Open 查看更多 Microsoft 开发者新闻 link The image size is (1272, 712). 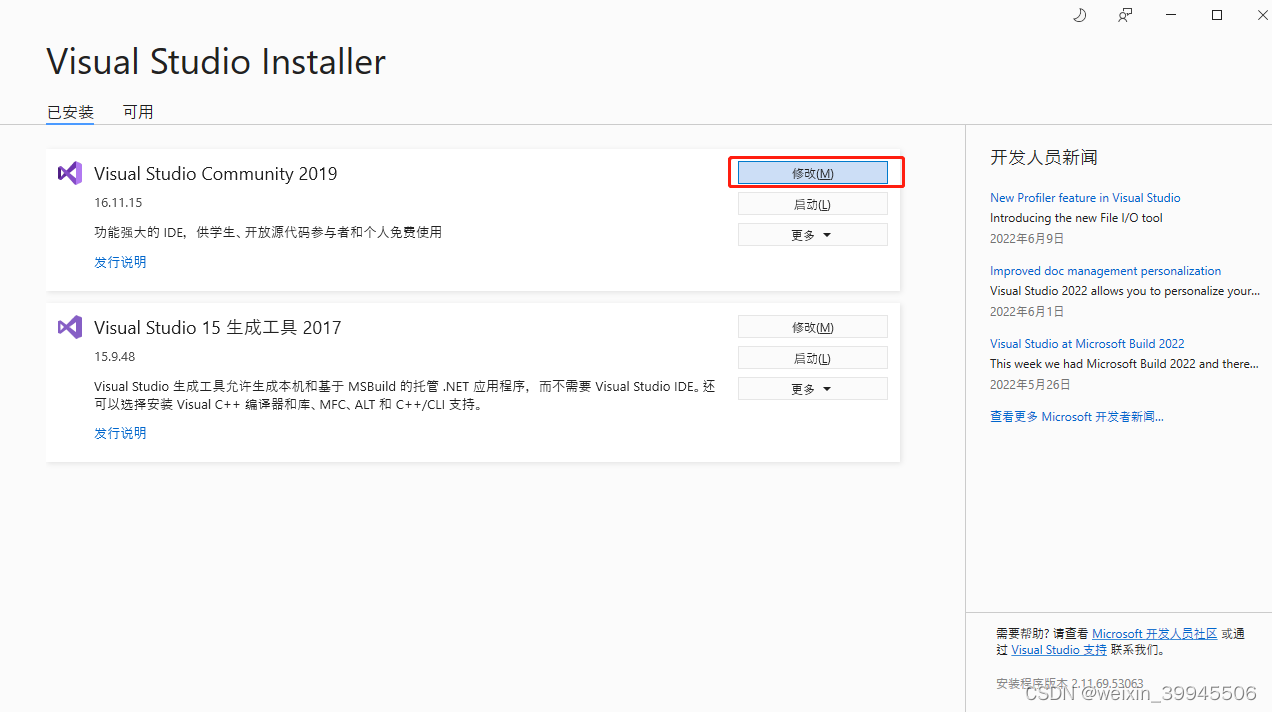pyautogui.click(x=1077, y=417)
